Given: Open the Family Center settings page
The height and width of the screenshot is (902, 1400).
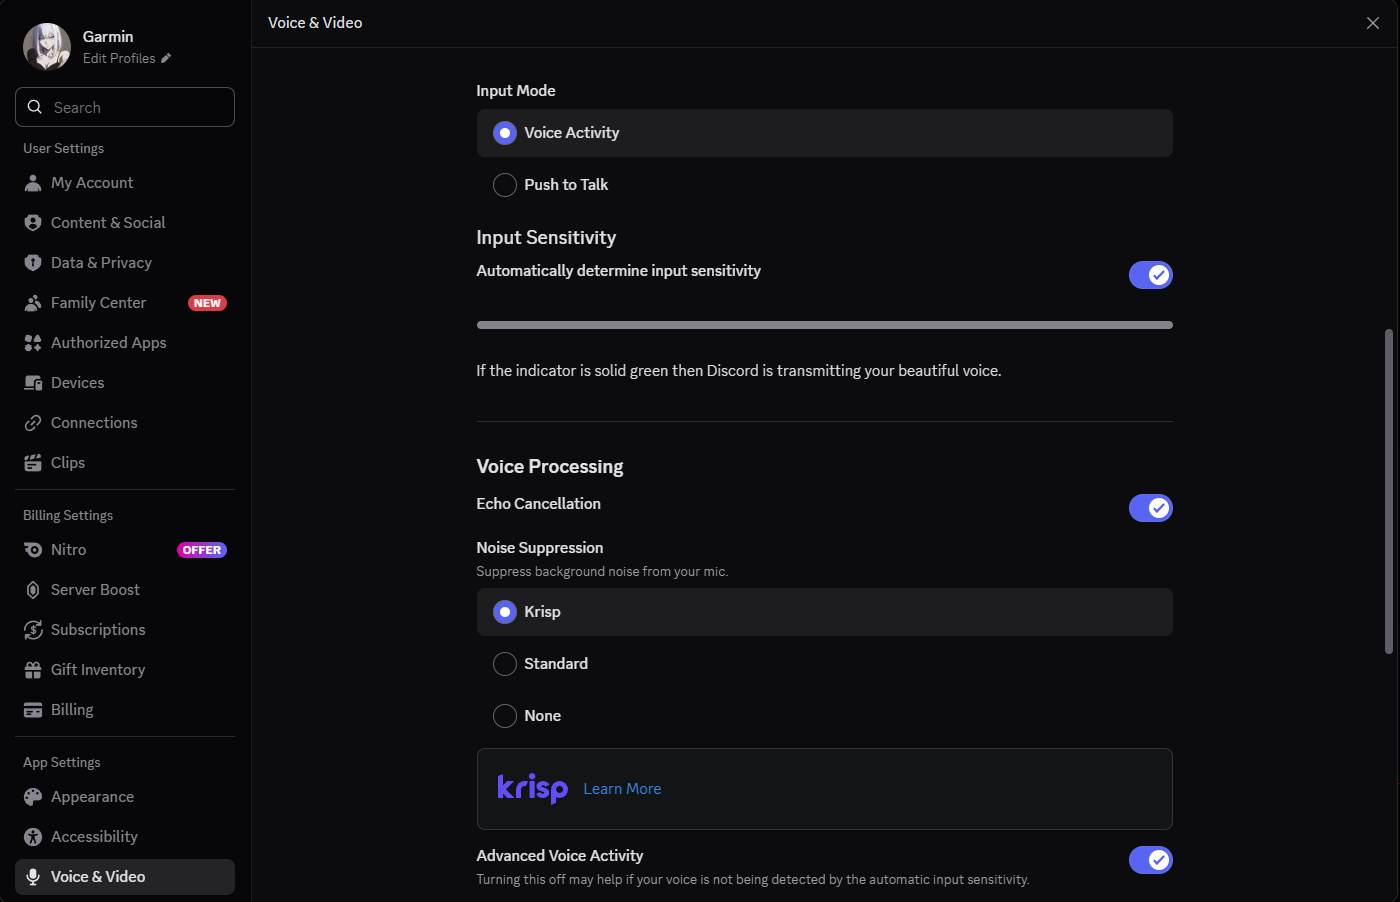Looking at the screenshot, I should pyautogui.click(x=98, y=303).
